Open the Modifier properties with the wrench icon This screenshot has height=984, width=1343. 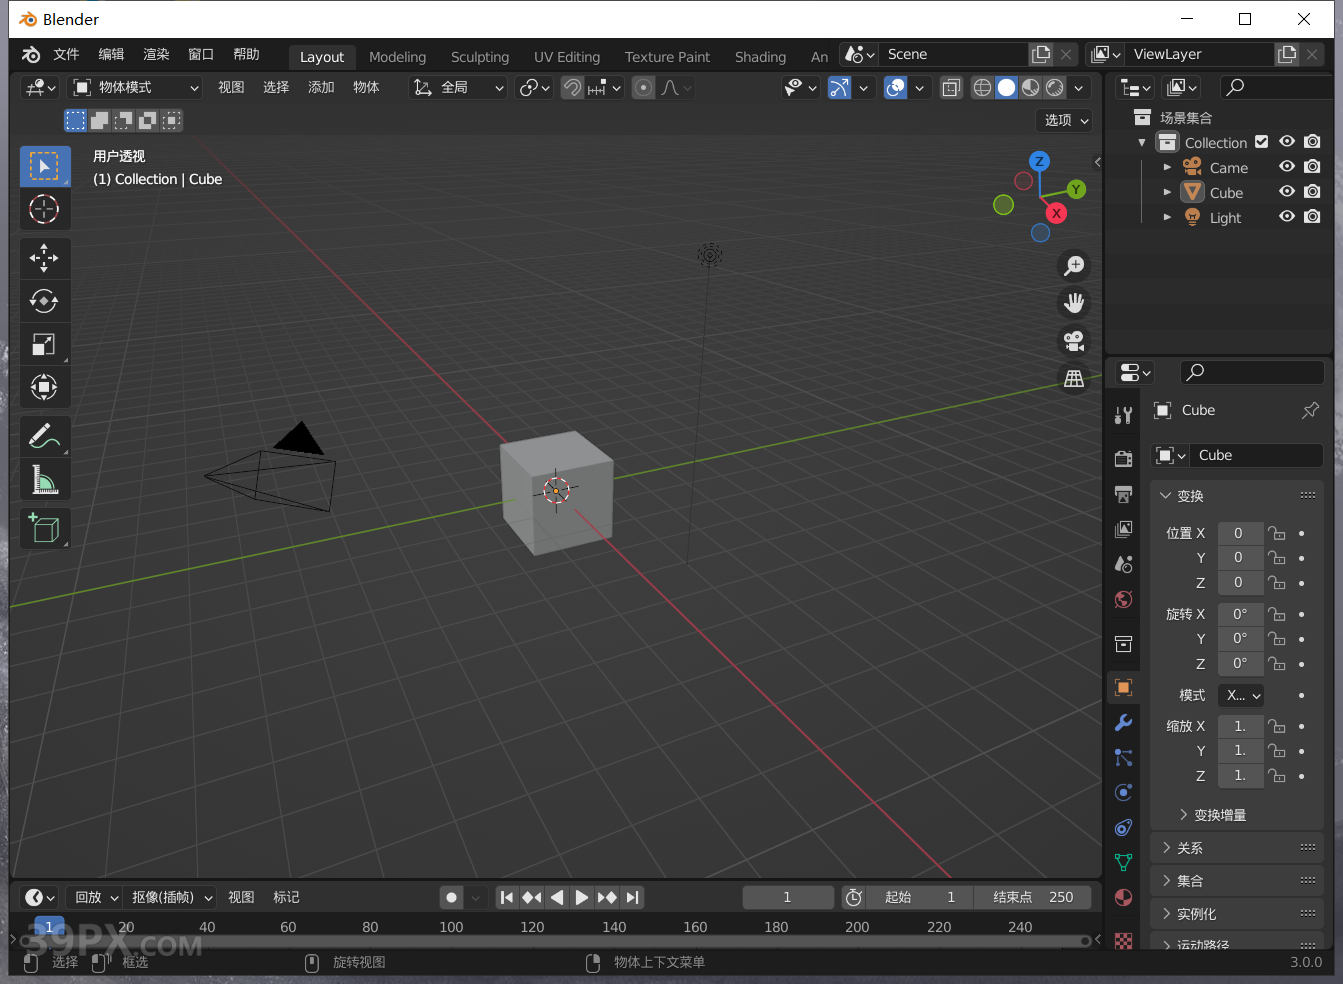(x=1123, y=722)
